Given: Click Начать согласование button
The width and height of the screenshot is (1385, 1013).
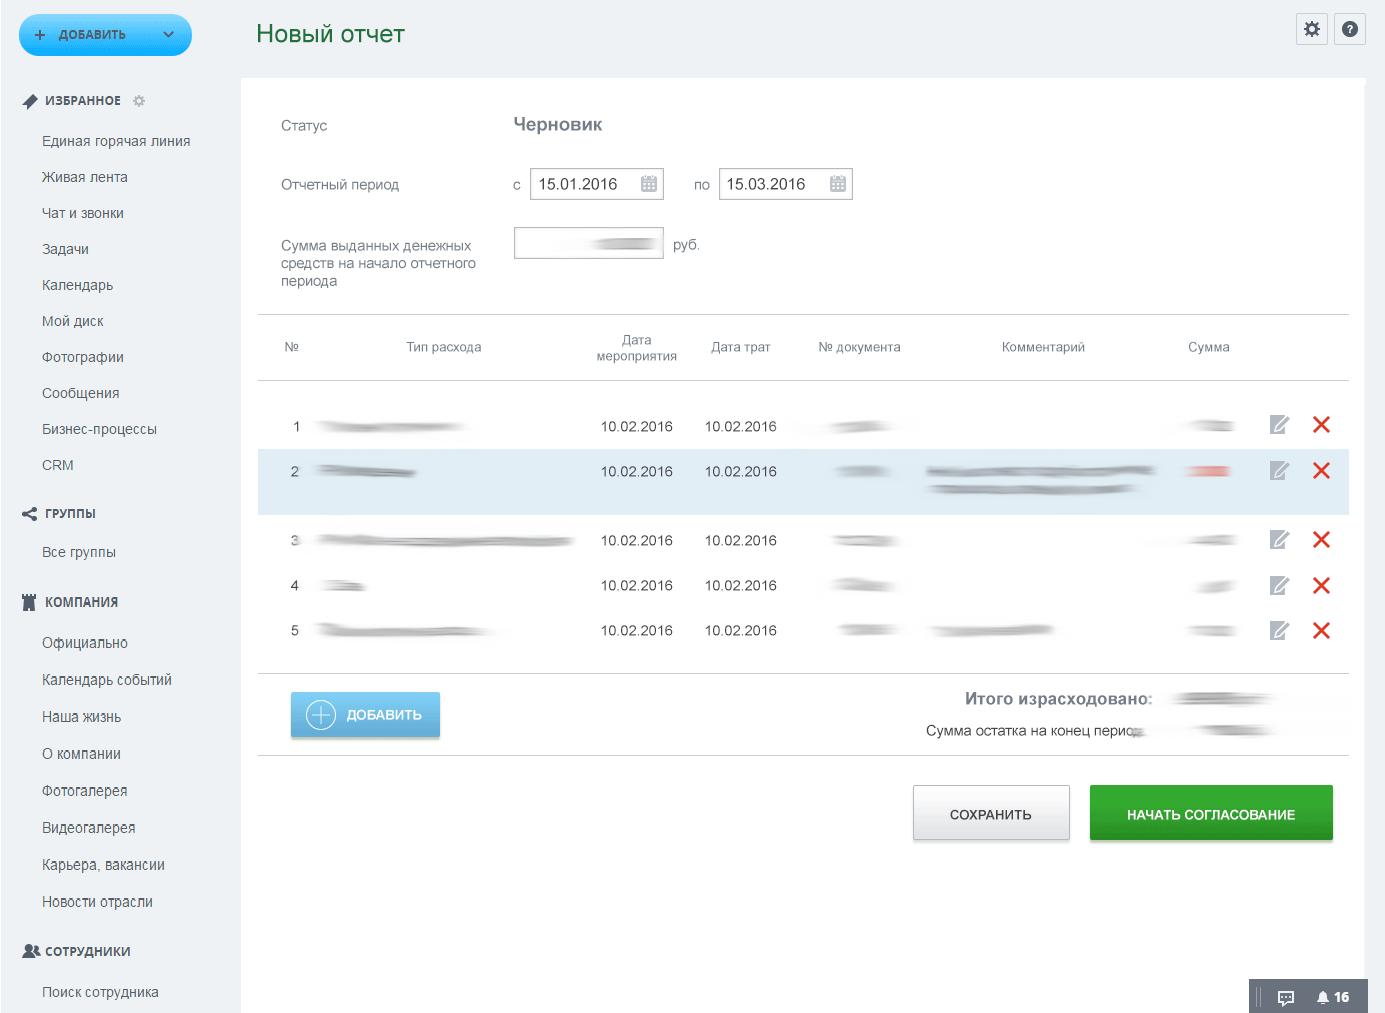Looking at the screenshot, I should point(1211,813).
